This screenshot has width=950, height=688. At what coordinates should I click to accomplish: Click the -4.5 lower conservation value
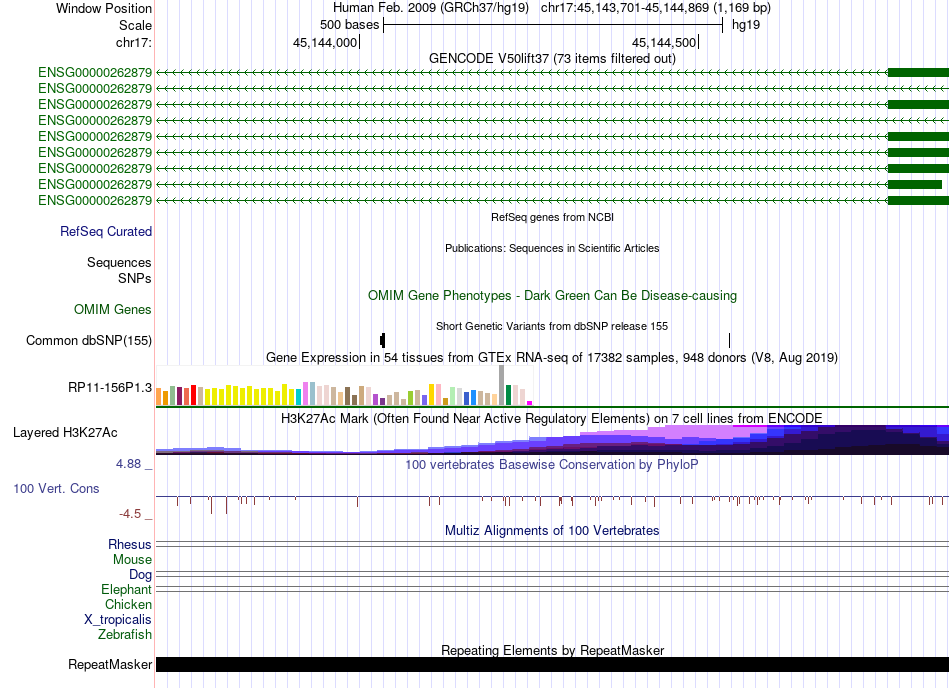130,514
